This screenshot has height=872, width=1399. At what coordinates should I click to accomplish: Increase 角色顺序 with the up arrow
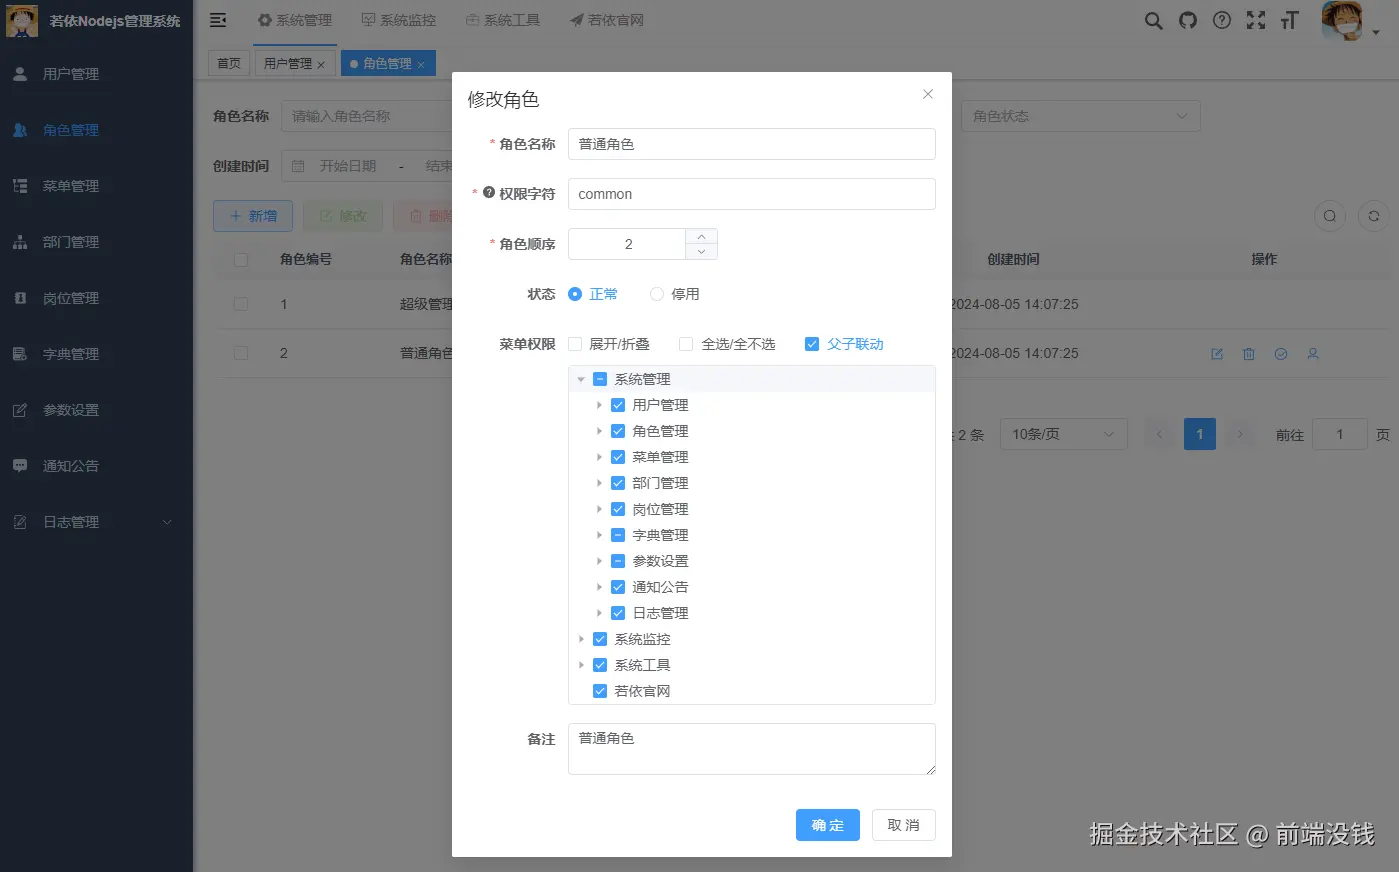click(702, 236)
